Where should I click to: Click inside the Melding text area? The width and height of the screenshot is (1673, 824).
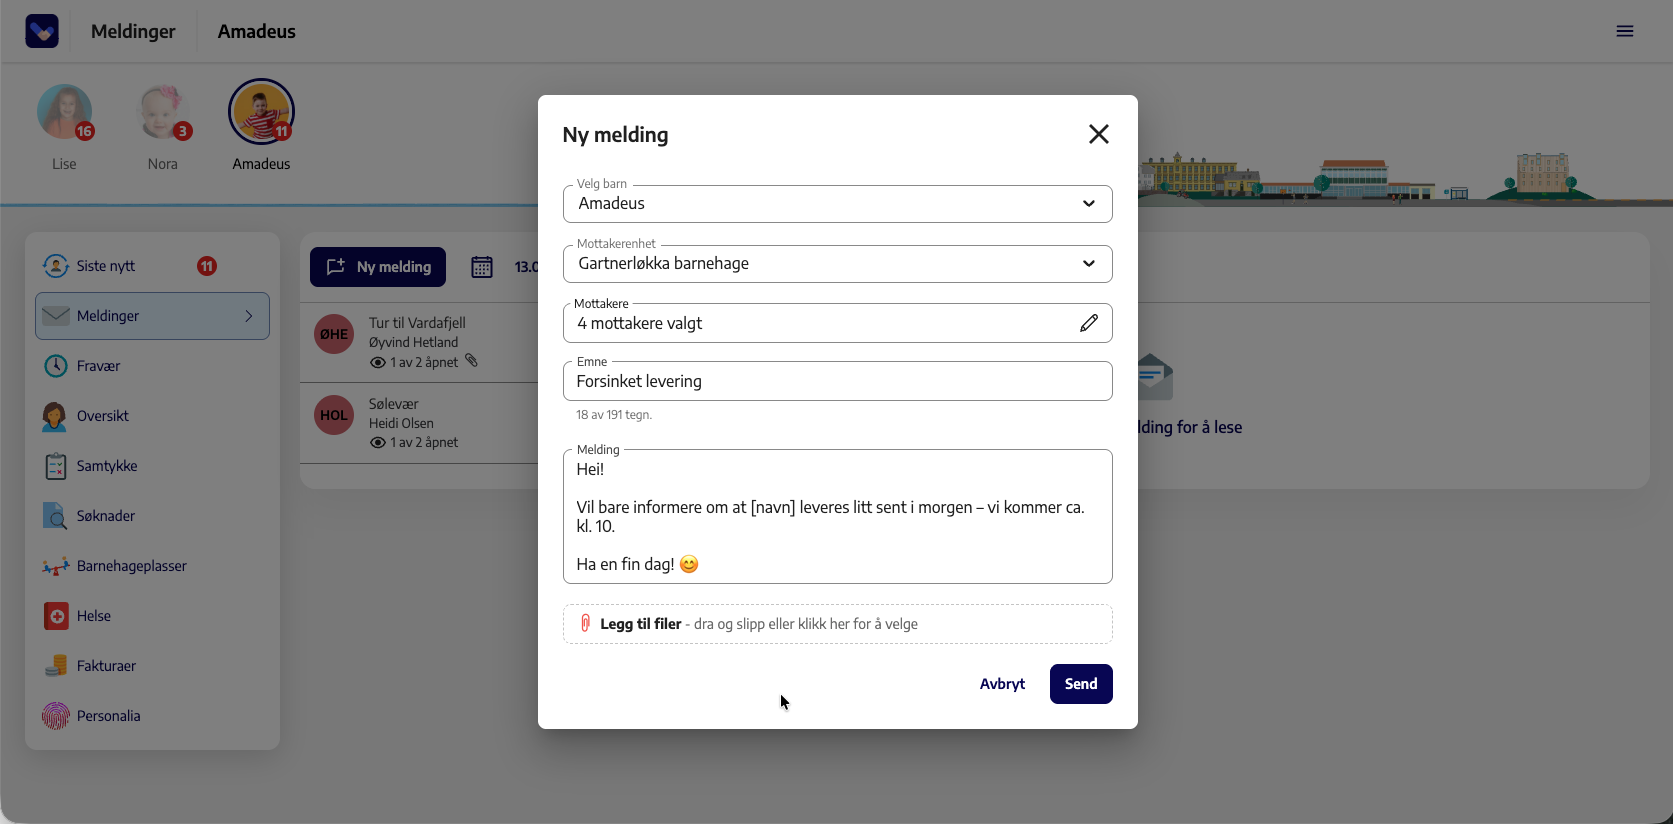point(838,516)
